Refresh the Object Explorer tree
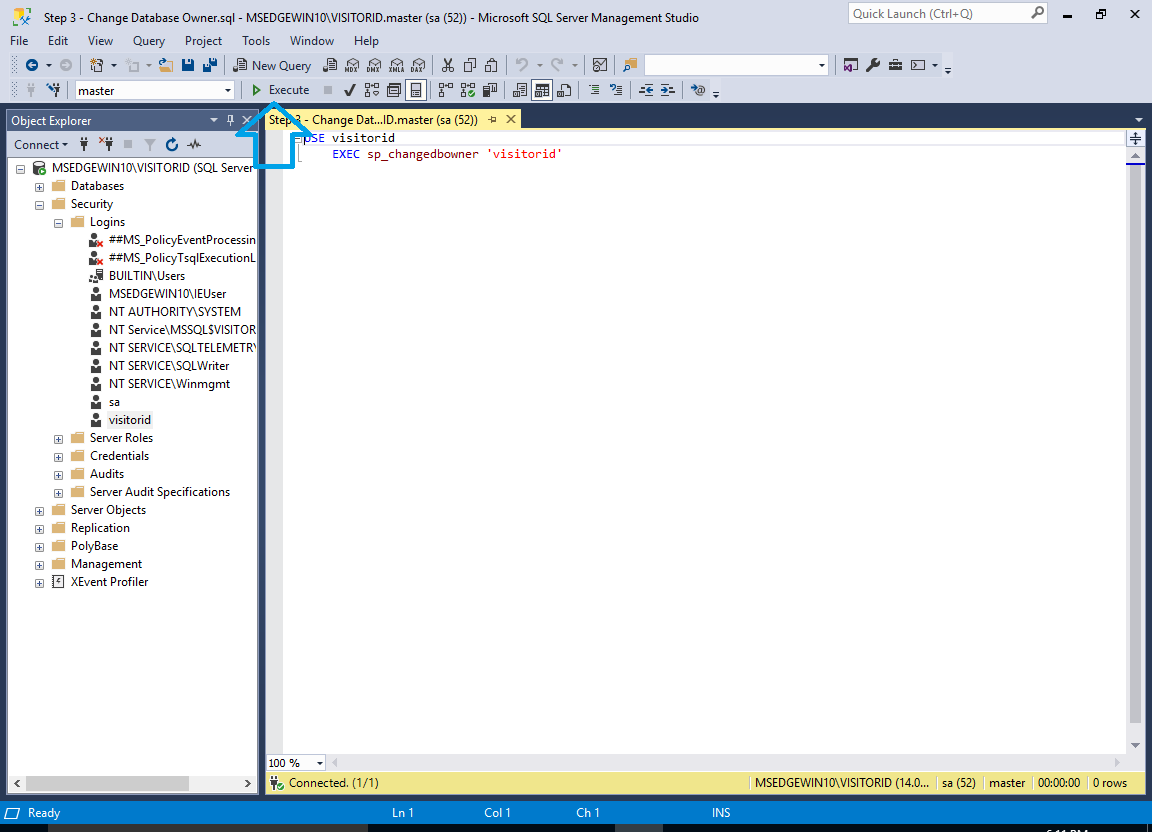Screen dimensions: 1152x832 point(172,145)
